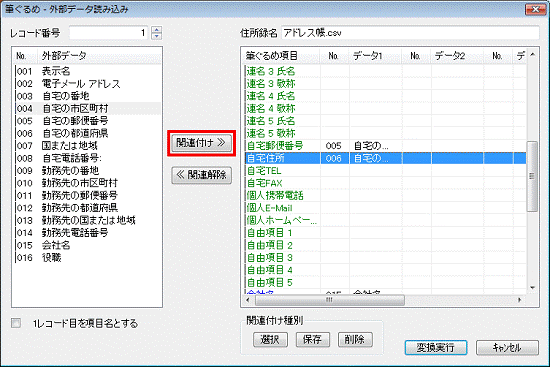Click the 住所録名 field showing アドレス帳.csv
Image resolution: width=550 pixels, height=367 pixels.
(x=410, y=33)
